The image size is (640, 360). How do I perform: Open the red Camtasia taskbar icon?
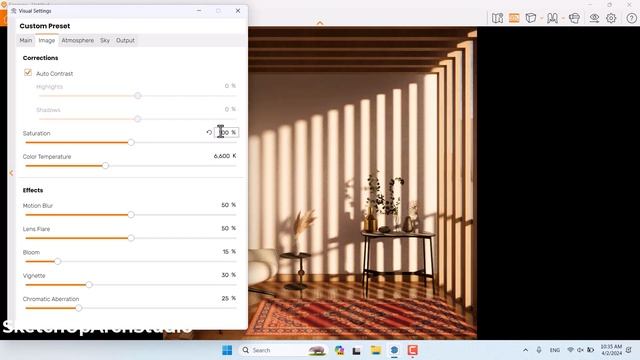click(x=412, y=350)
